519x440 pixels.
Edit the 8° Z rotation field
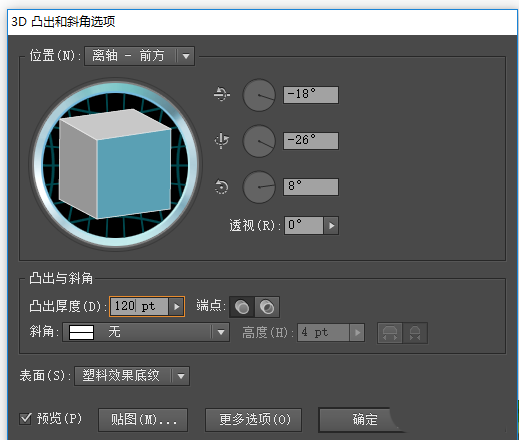(311, 187)
